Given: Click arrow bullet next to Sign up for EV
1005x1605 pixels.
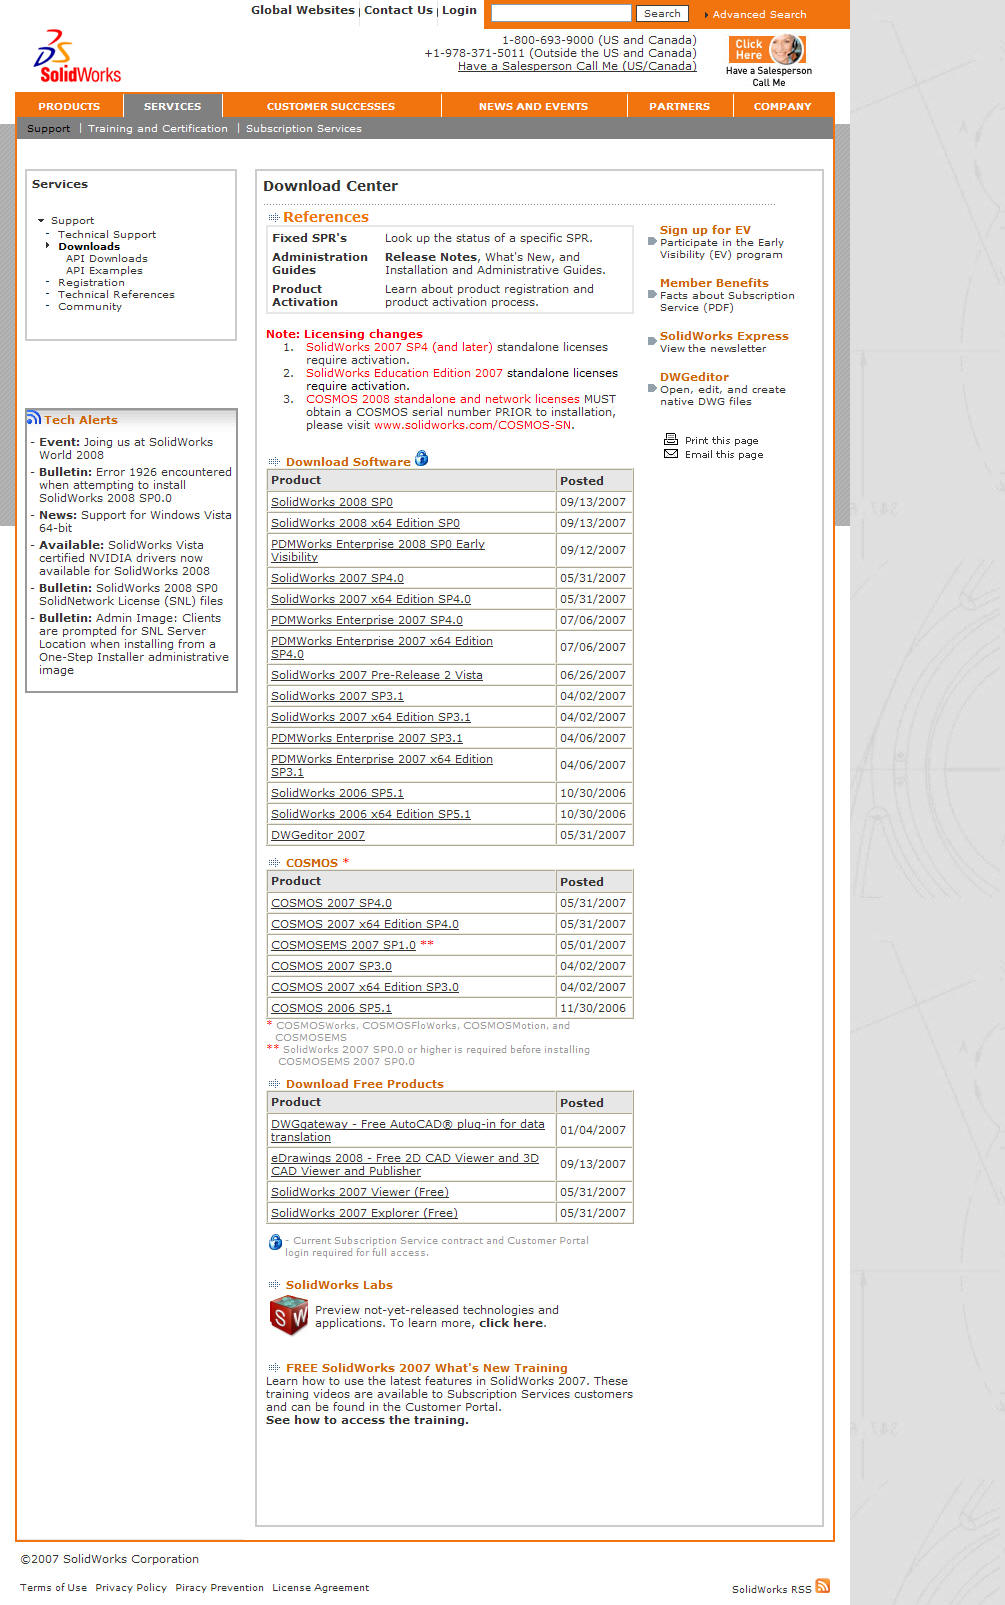Looking at the screenshot, I should 652,241.
